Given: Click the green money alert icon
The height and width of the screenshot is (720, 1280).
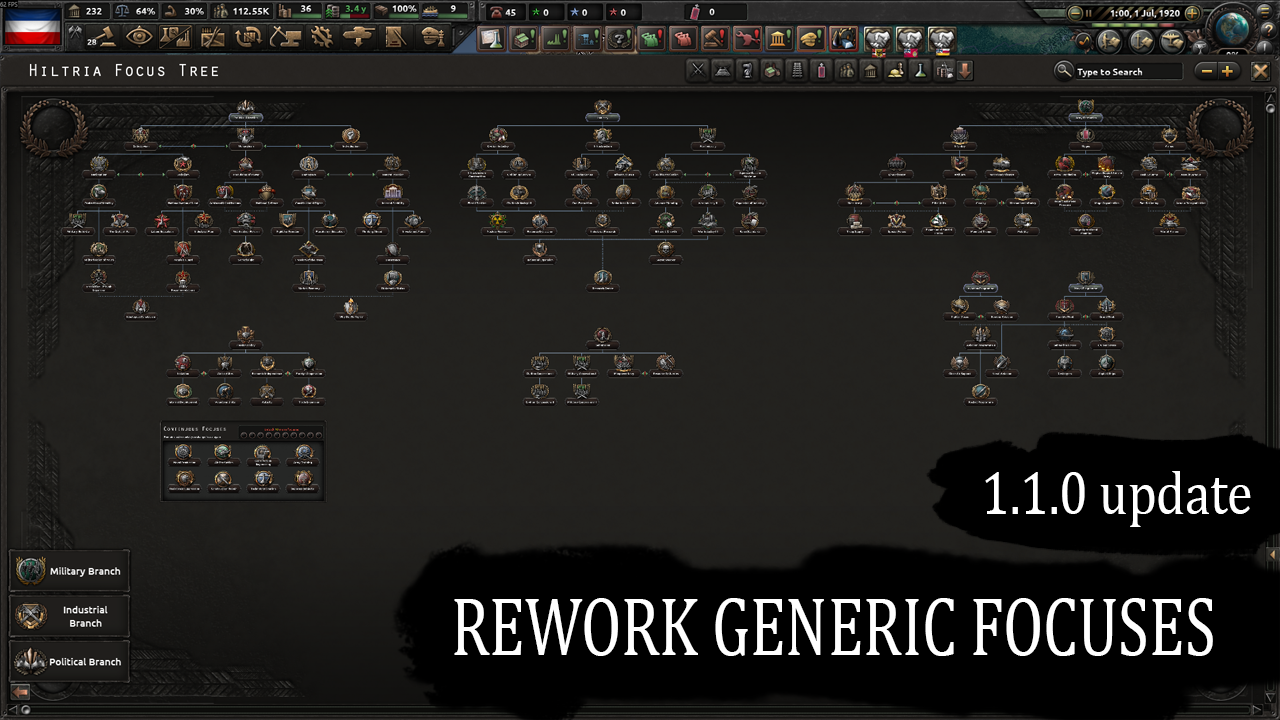Looking at the screenshot, I should point(523,38).
